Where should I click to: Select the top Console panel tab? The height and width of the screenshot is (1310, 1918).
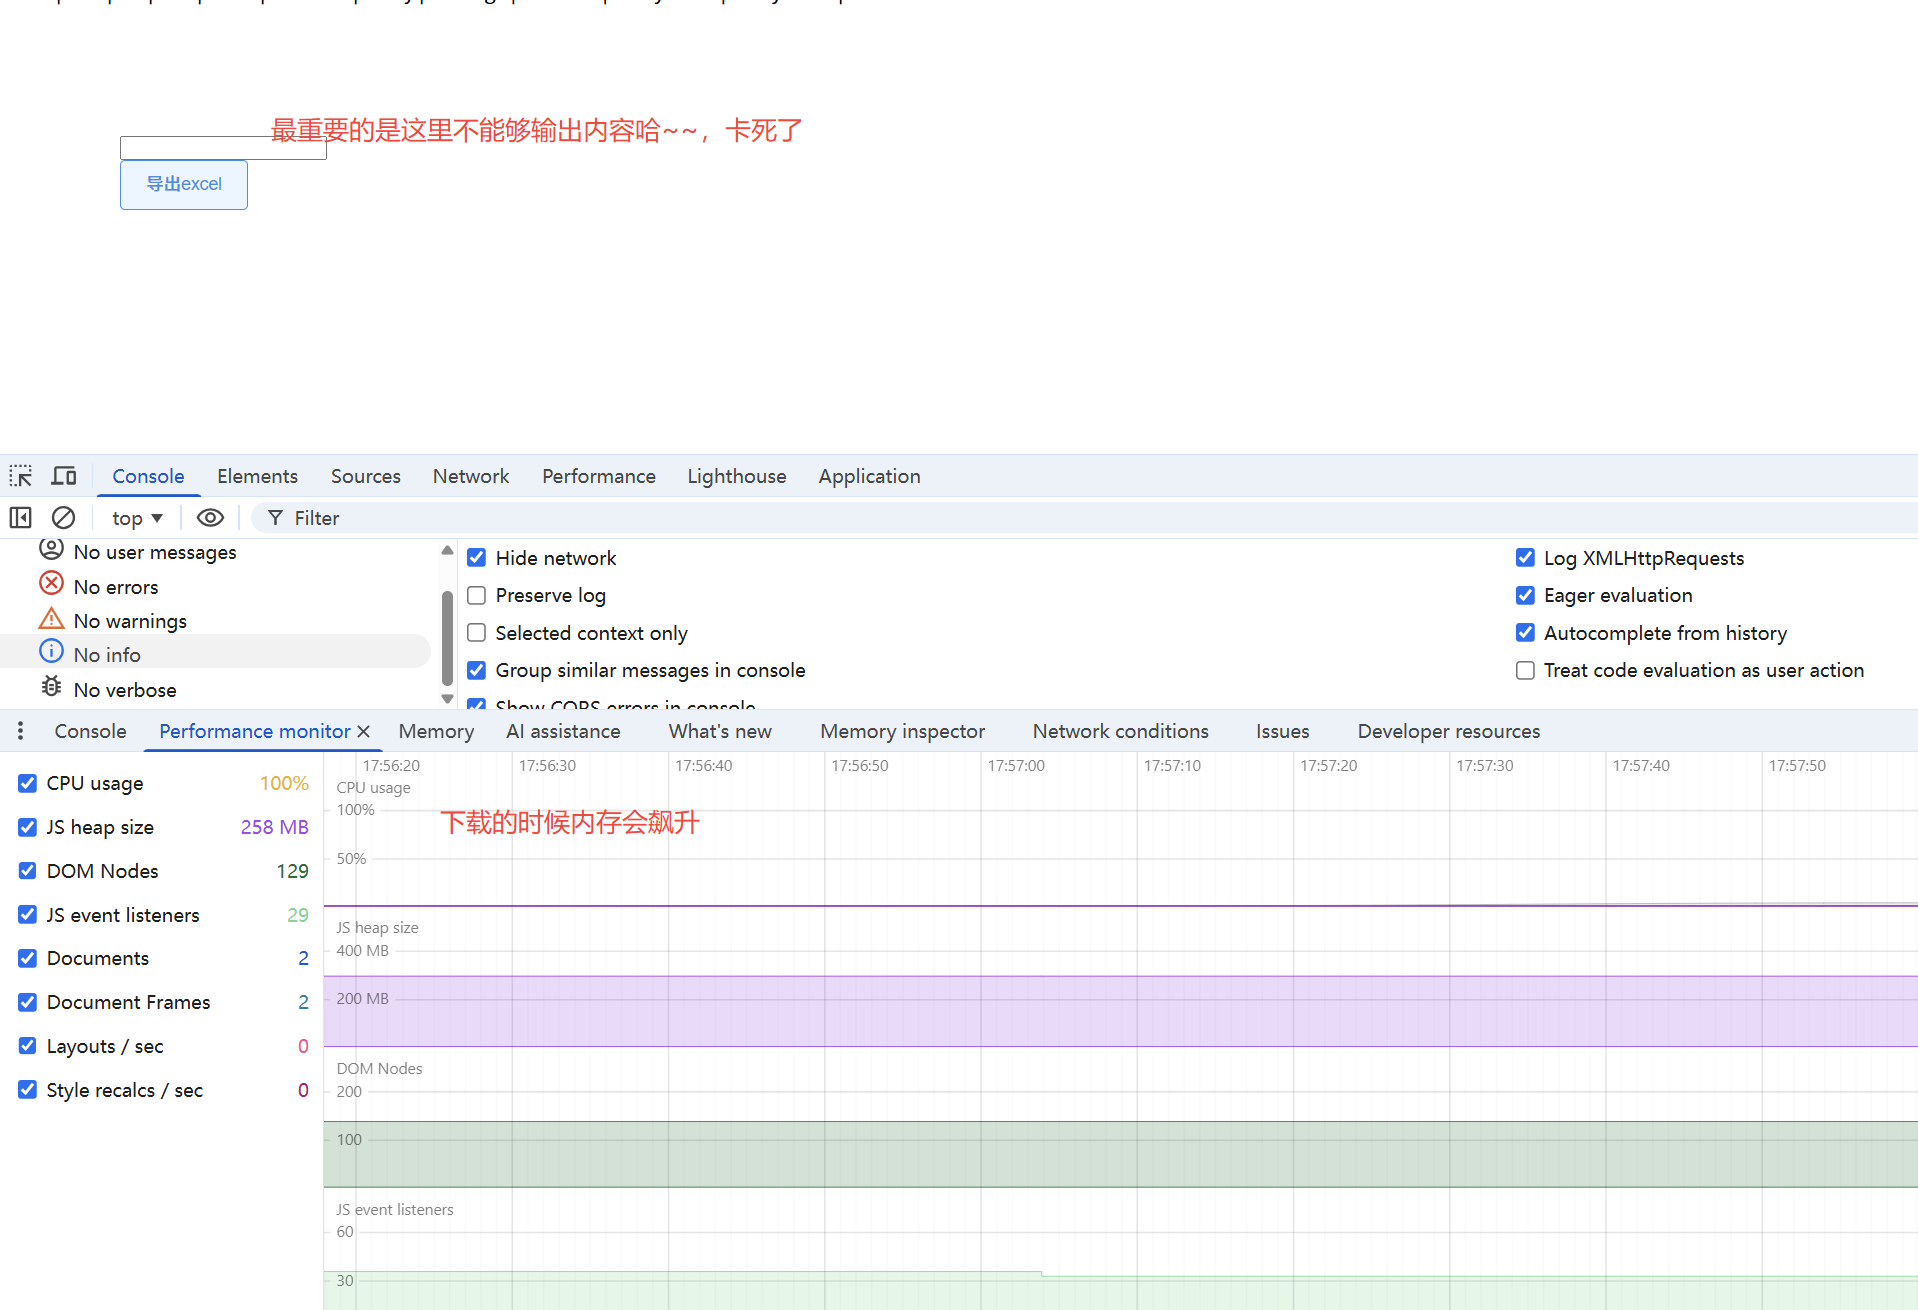tap(148, 476)
